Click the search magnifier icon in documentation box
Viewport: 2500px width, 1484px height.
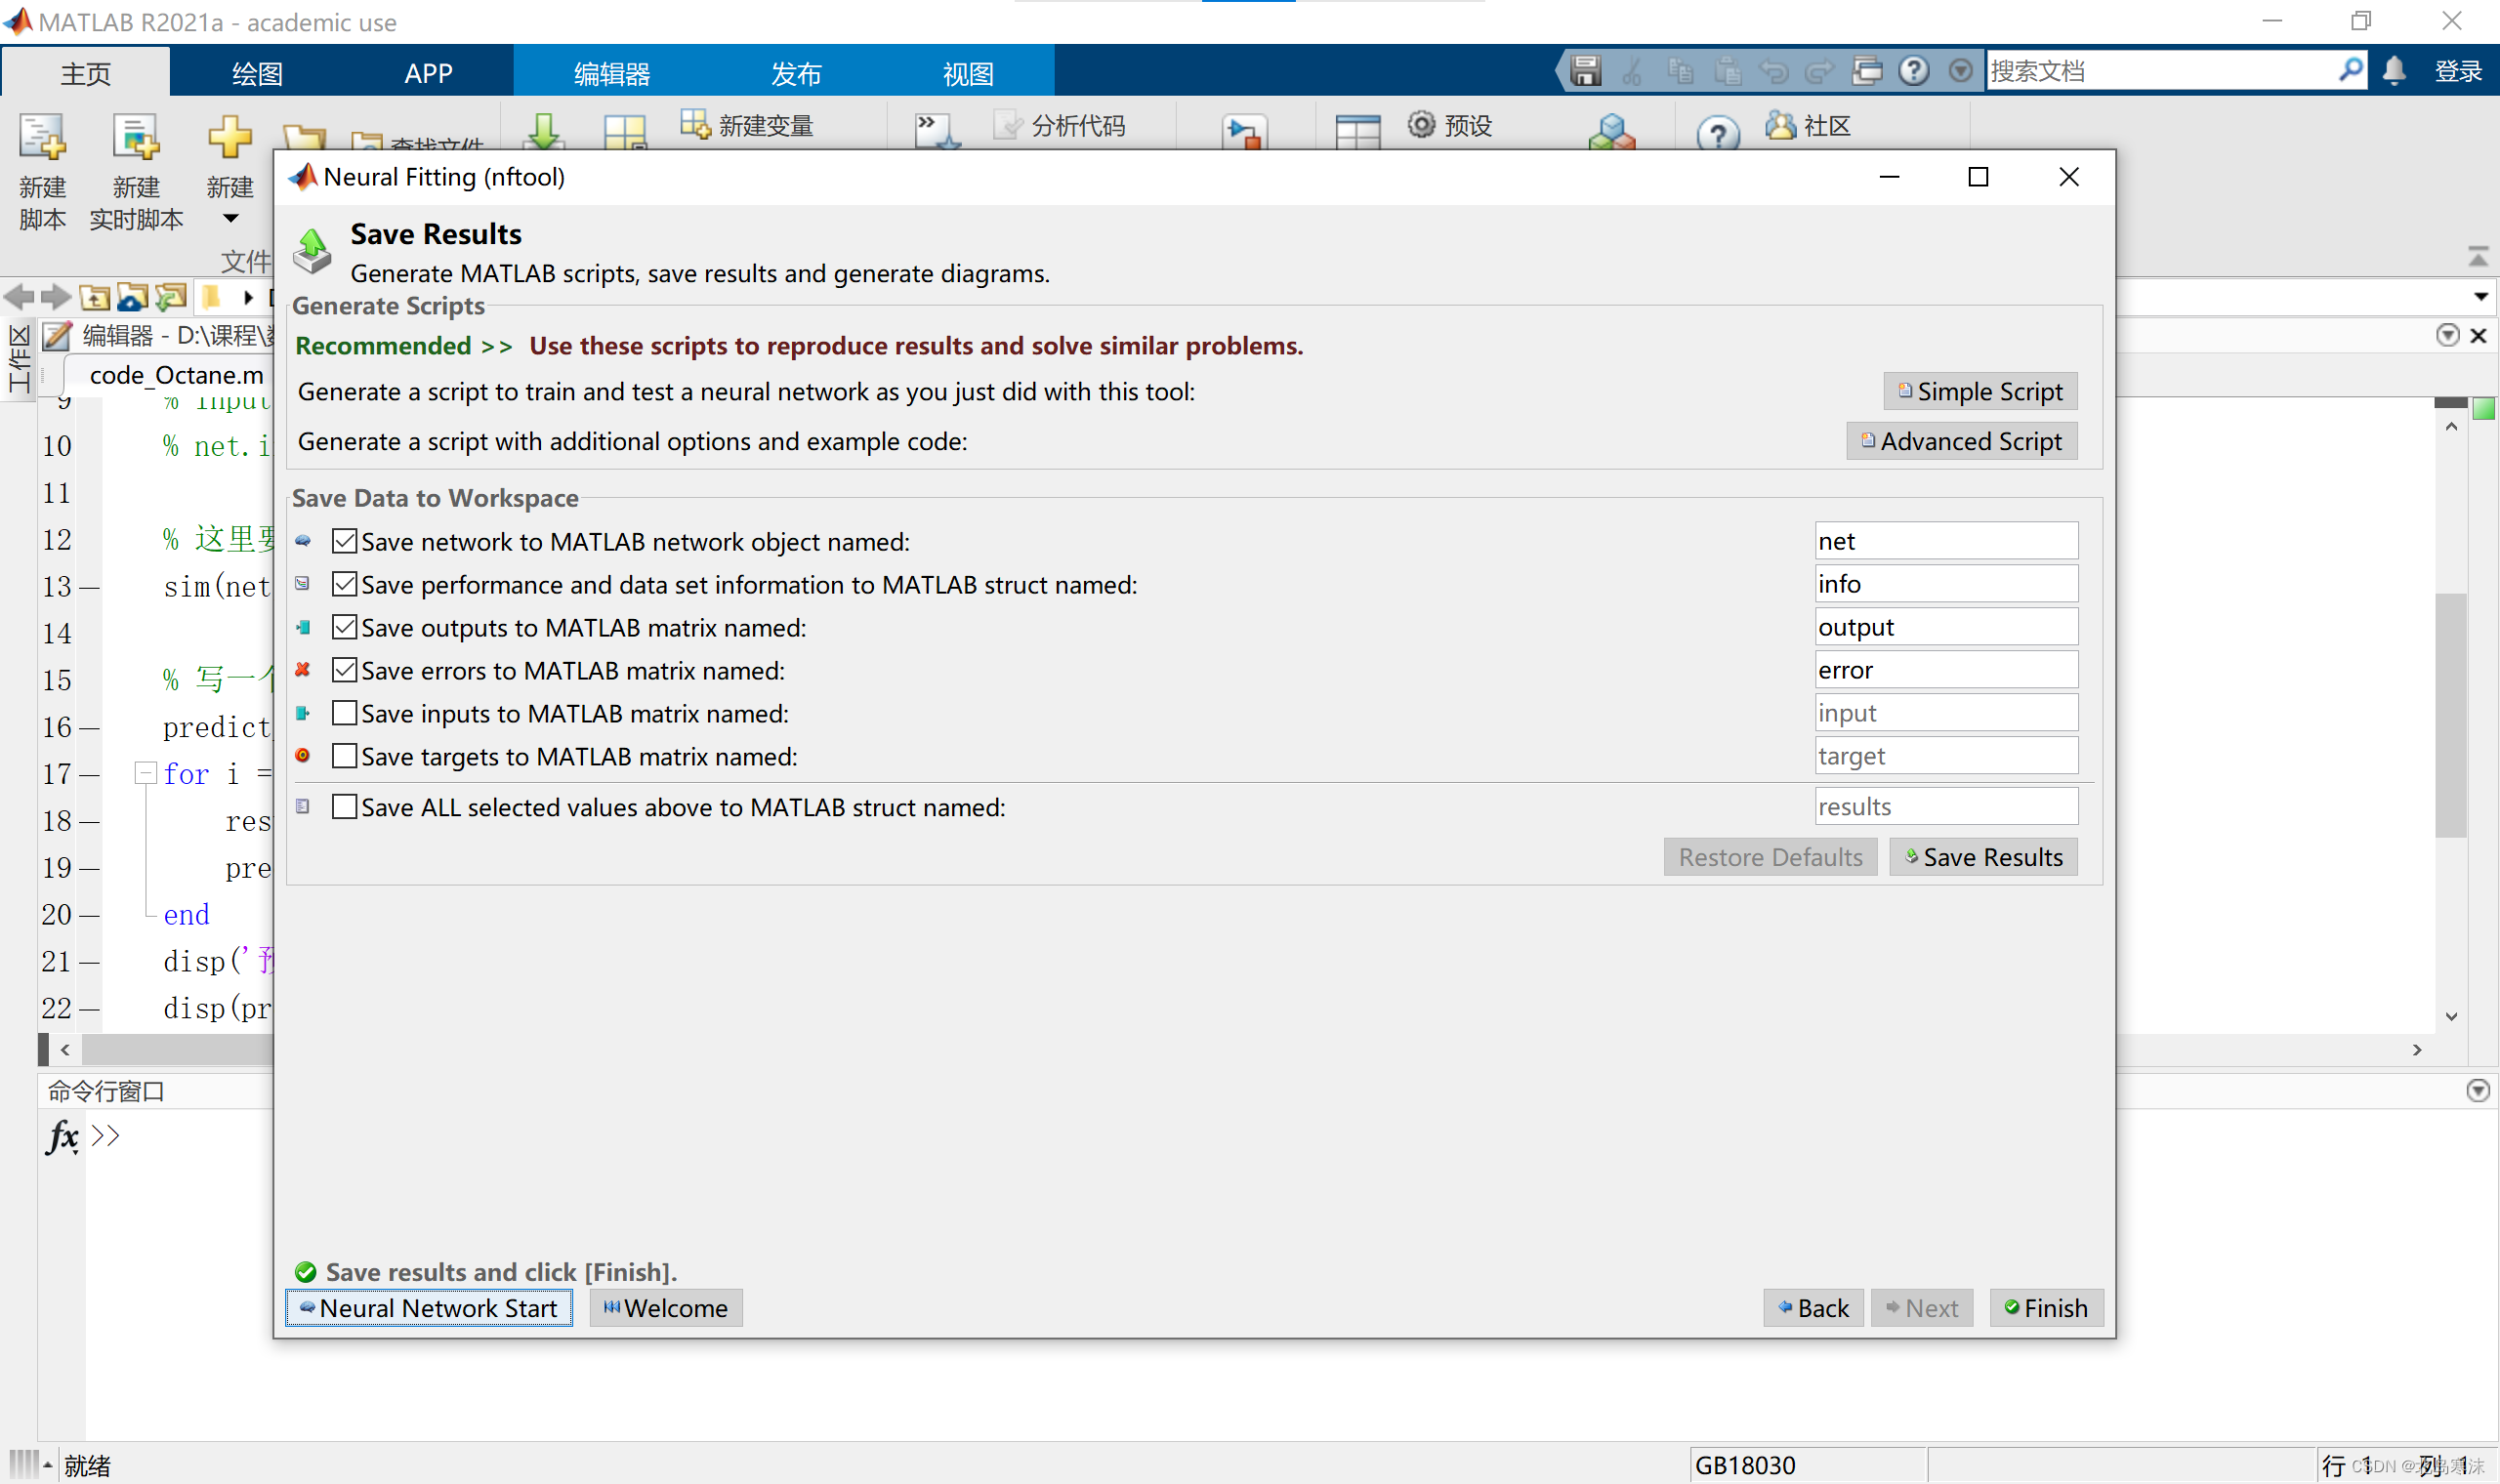click(2350, 71)
